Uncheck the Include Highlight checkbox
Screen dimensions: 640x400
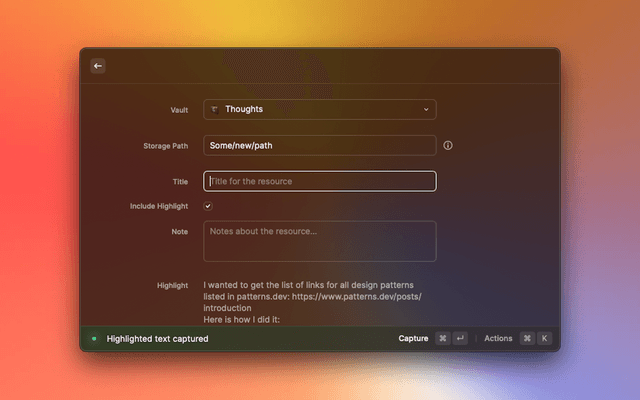click(208, 206)
